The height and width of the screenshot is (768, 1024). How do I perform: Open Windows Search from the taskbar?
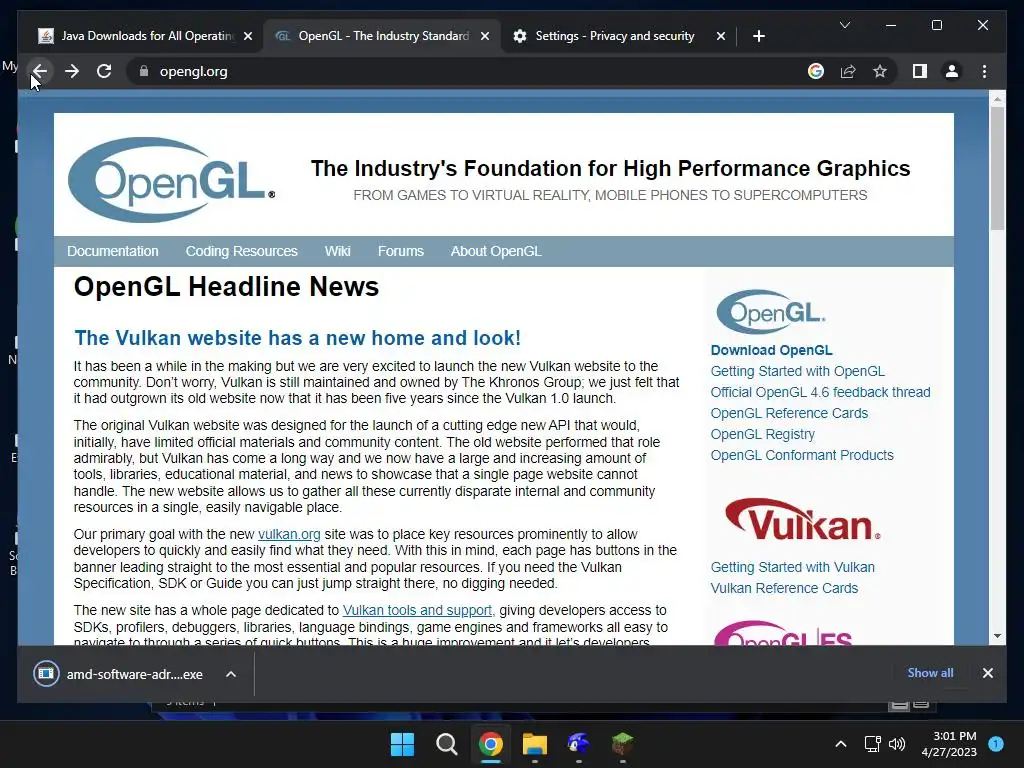point(447,744)
